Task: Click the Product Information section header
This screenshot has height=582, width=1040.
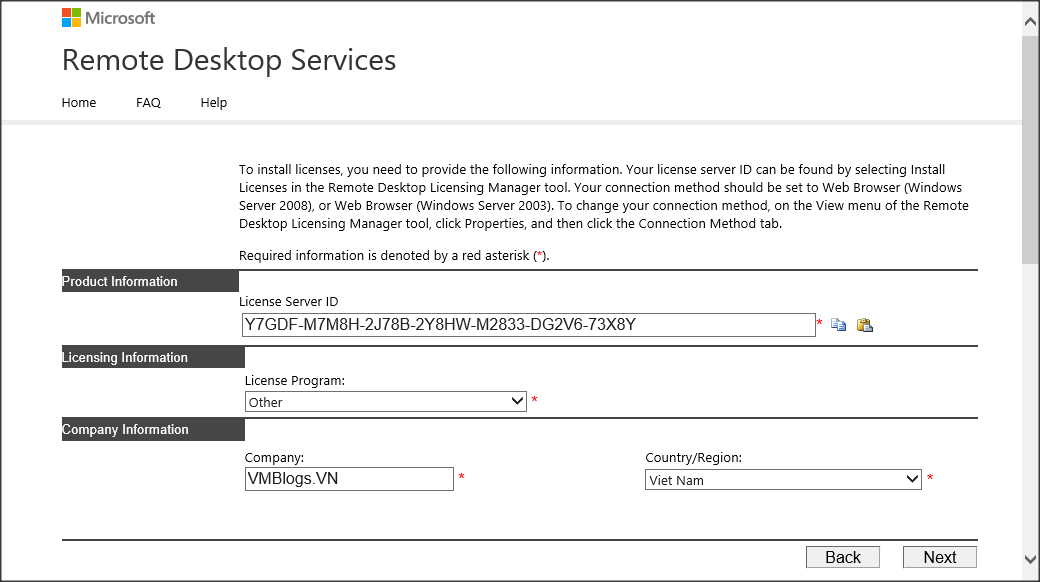Action: point(150,281)
